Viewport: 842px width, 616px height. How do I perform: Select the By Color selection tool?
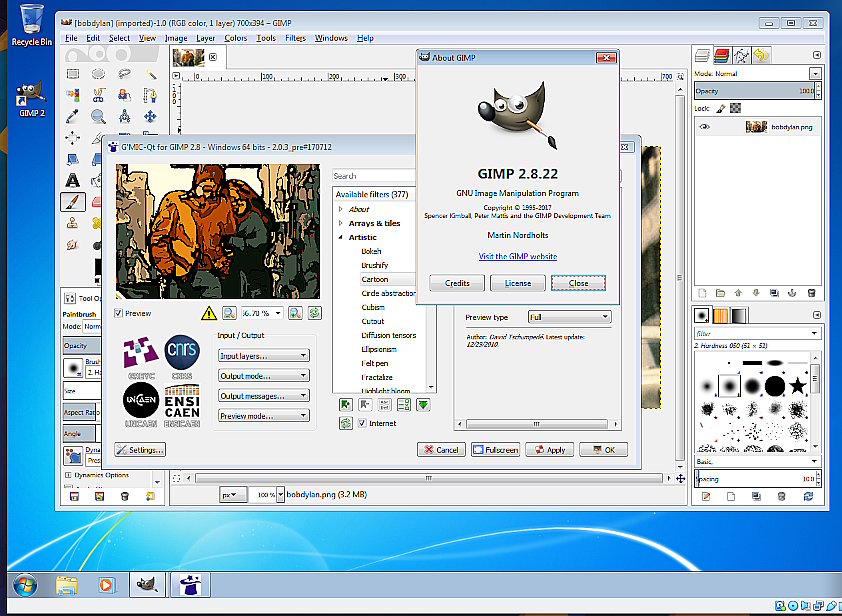click(72, 96)
